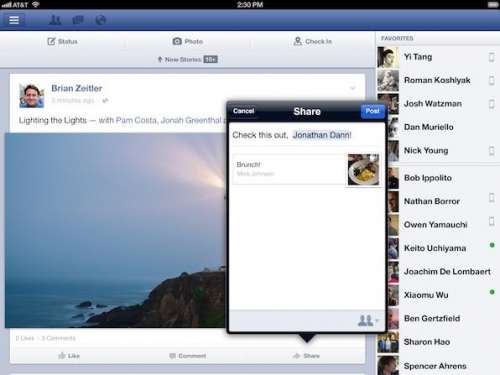Open chat with Keito Uchiyama
The image size is (500, 375).
coord(443,248)
